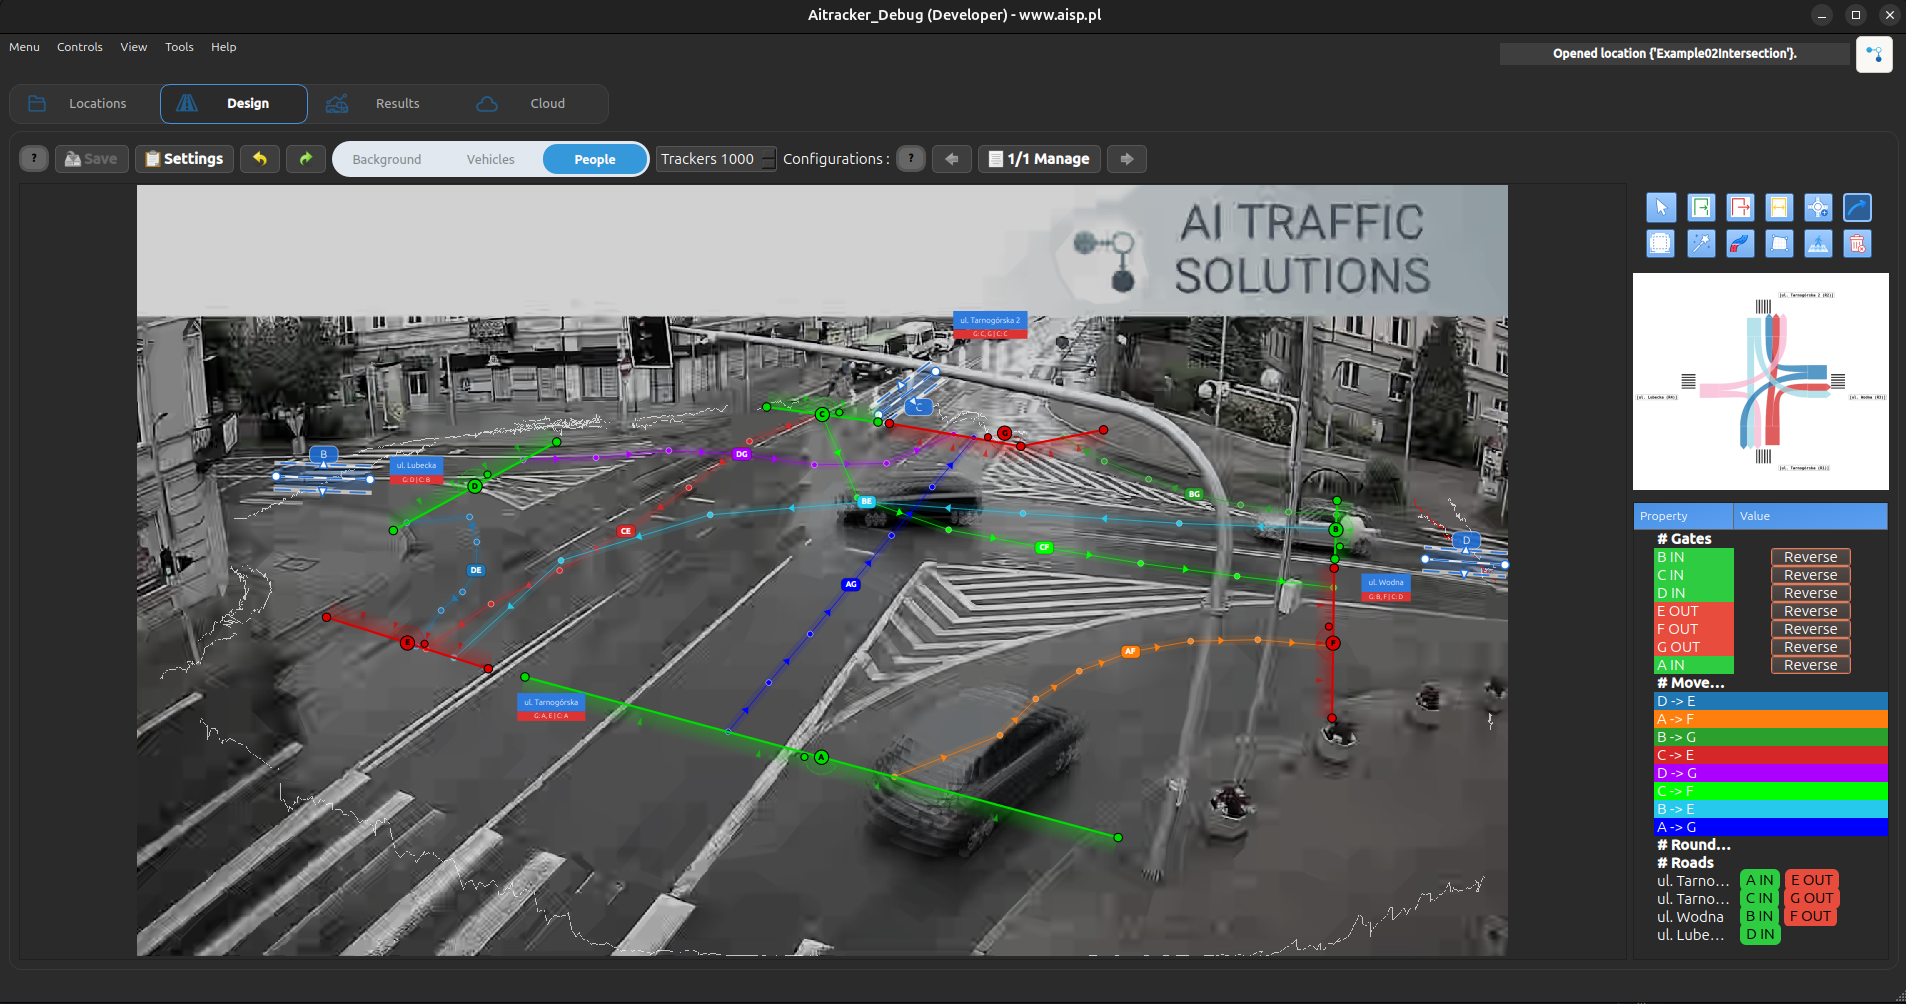
Task: Click gate marker F on red line
Action: [1333, 643]
